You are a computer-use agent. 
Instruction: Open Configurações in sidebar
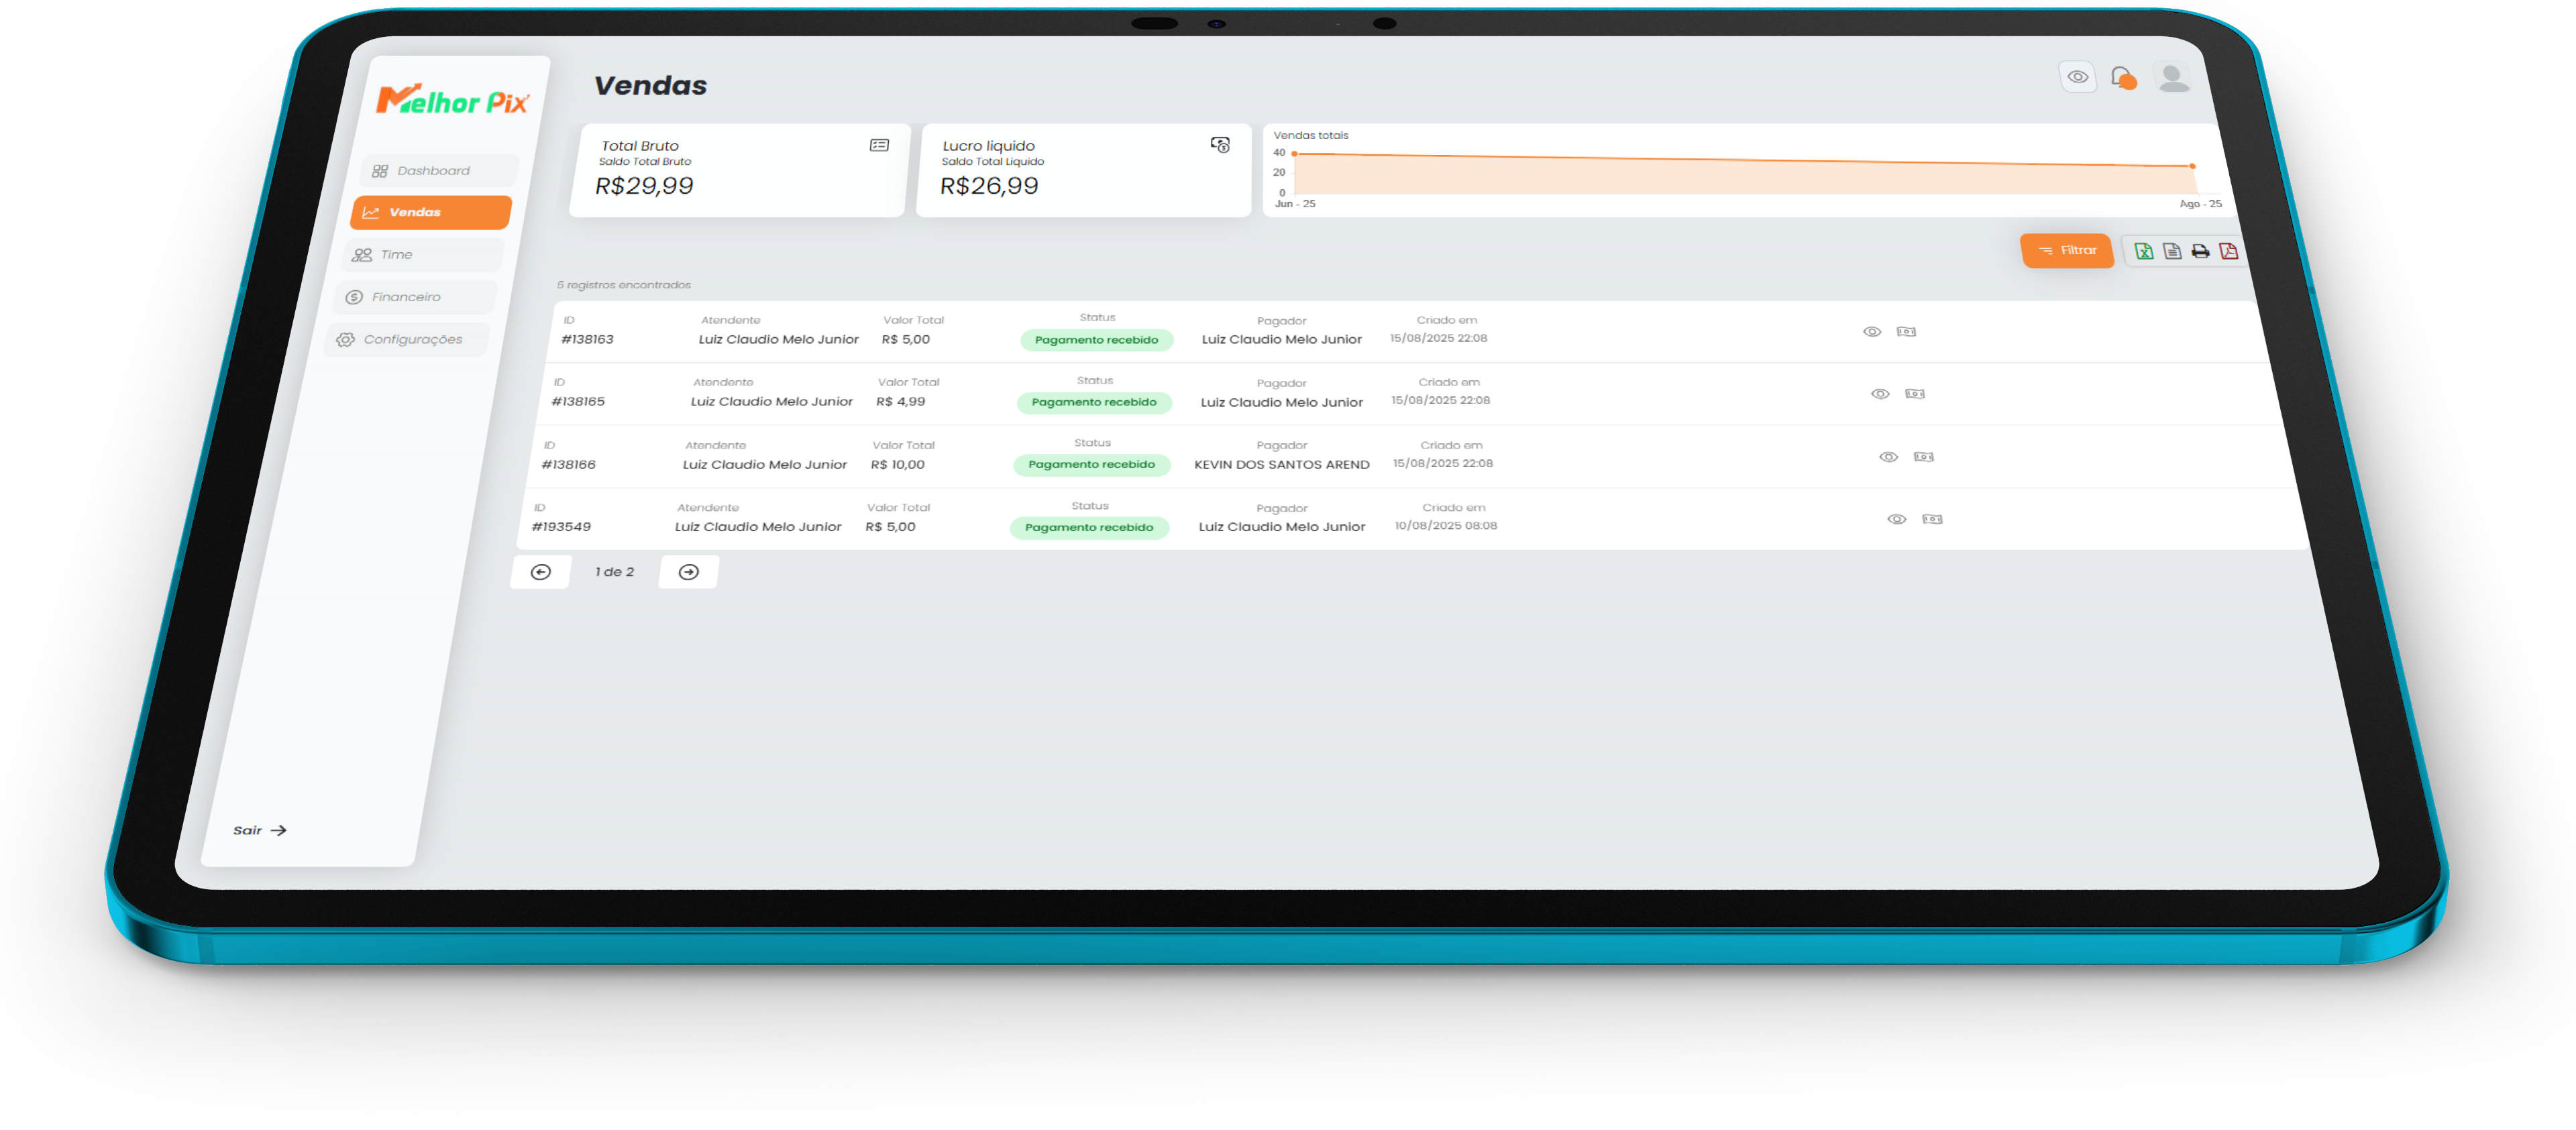[412, 340]
